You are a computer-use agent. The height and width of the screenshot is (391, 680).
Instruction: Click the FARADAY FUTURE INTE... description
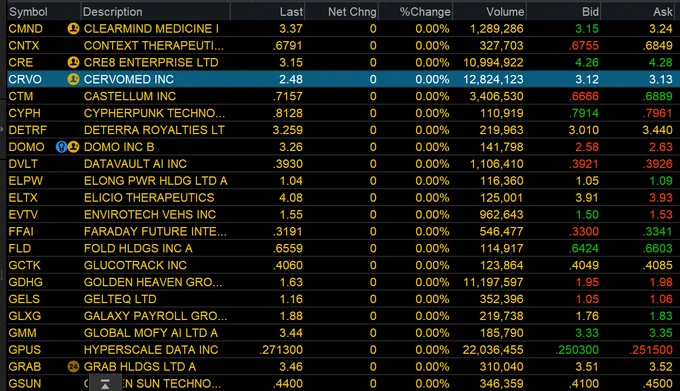point(155,231)
